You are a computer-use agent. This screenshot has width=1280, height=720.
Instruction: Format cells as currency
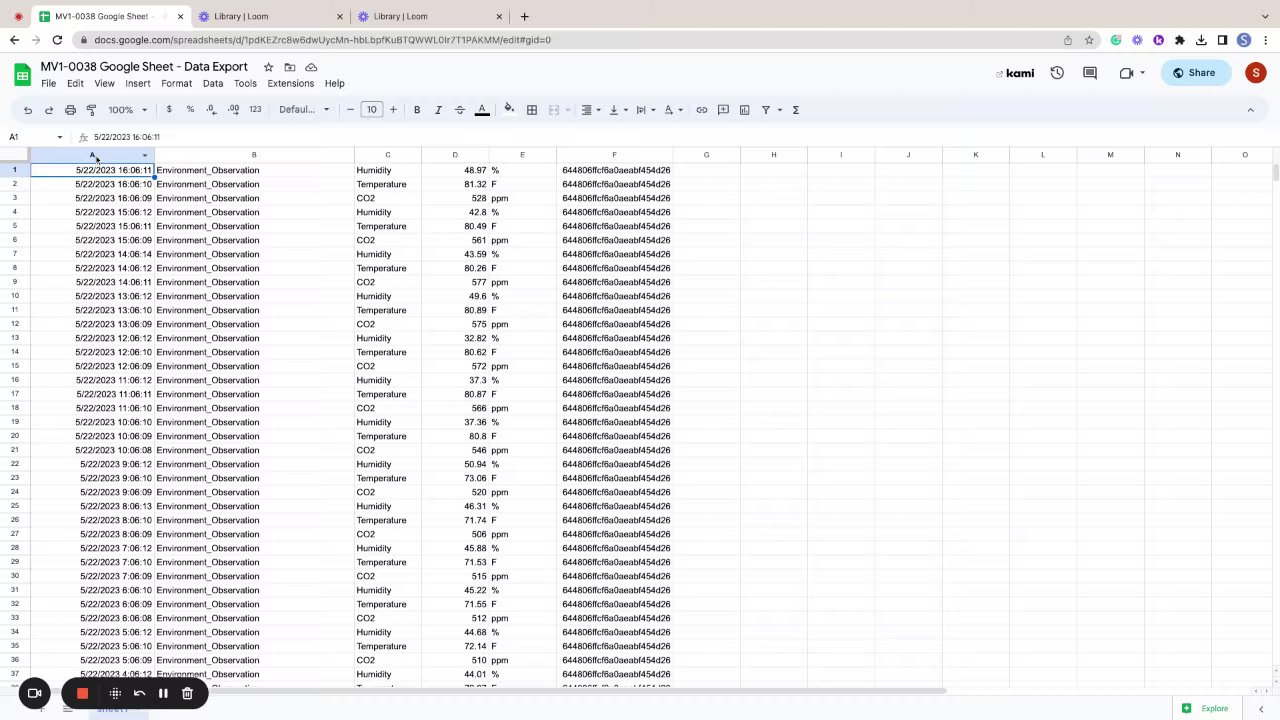(x=169, y=110)
